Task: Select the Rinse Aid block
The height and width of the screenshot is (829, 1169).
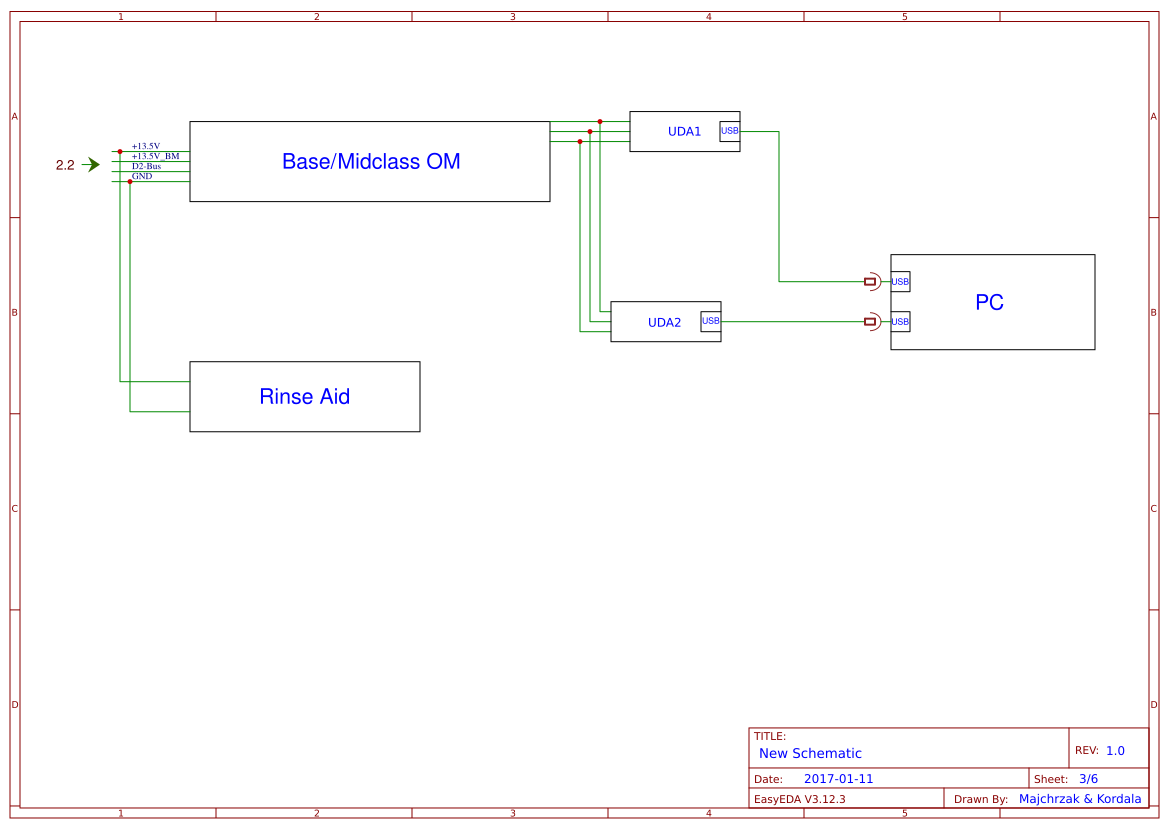Action: [304, 396]
